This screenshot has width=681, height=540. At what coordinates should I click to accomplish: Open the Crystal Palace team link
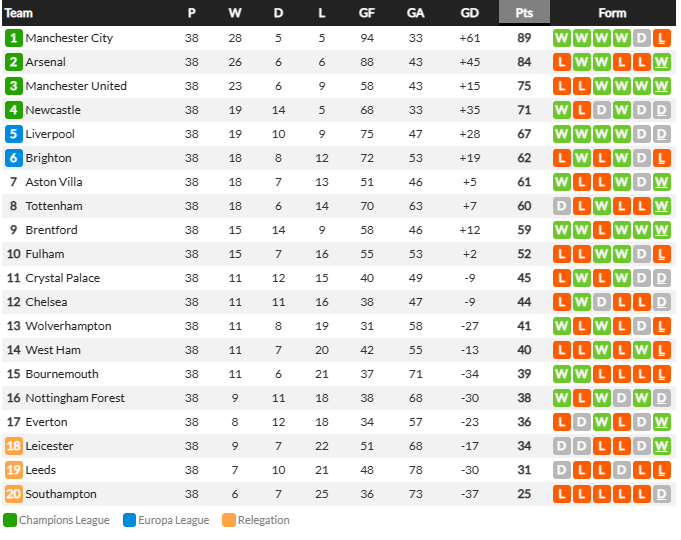pyautogui.click(x=63, y=278)
